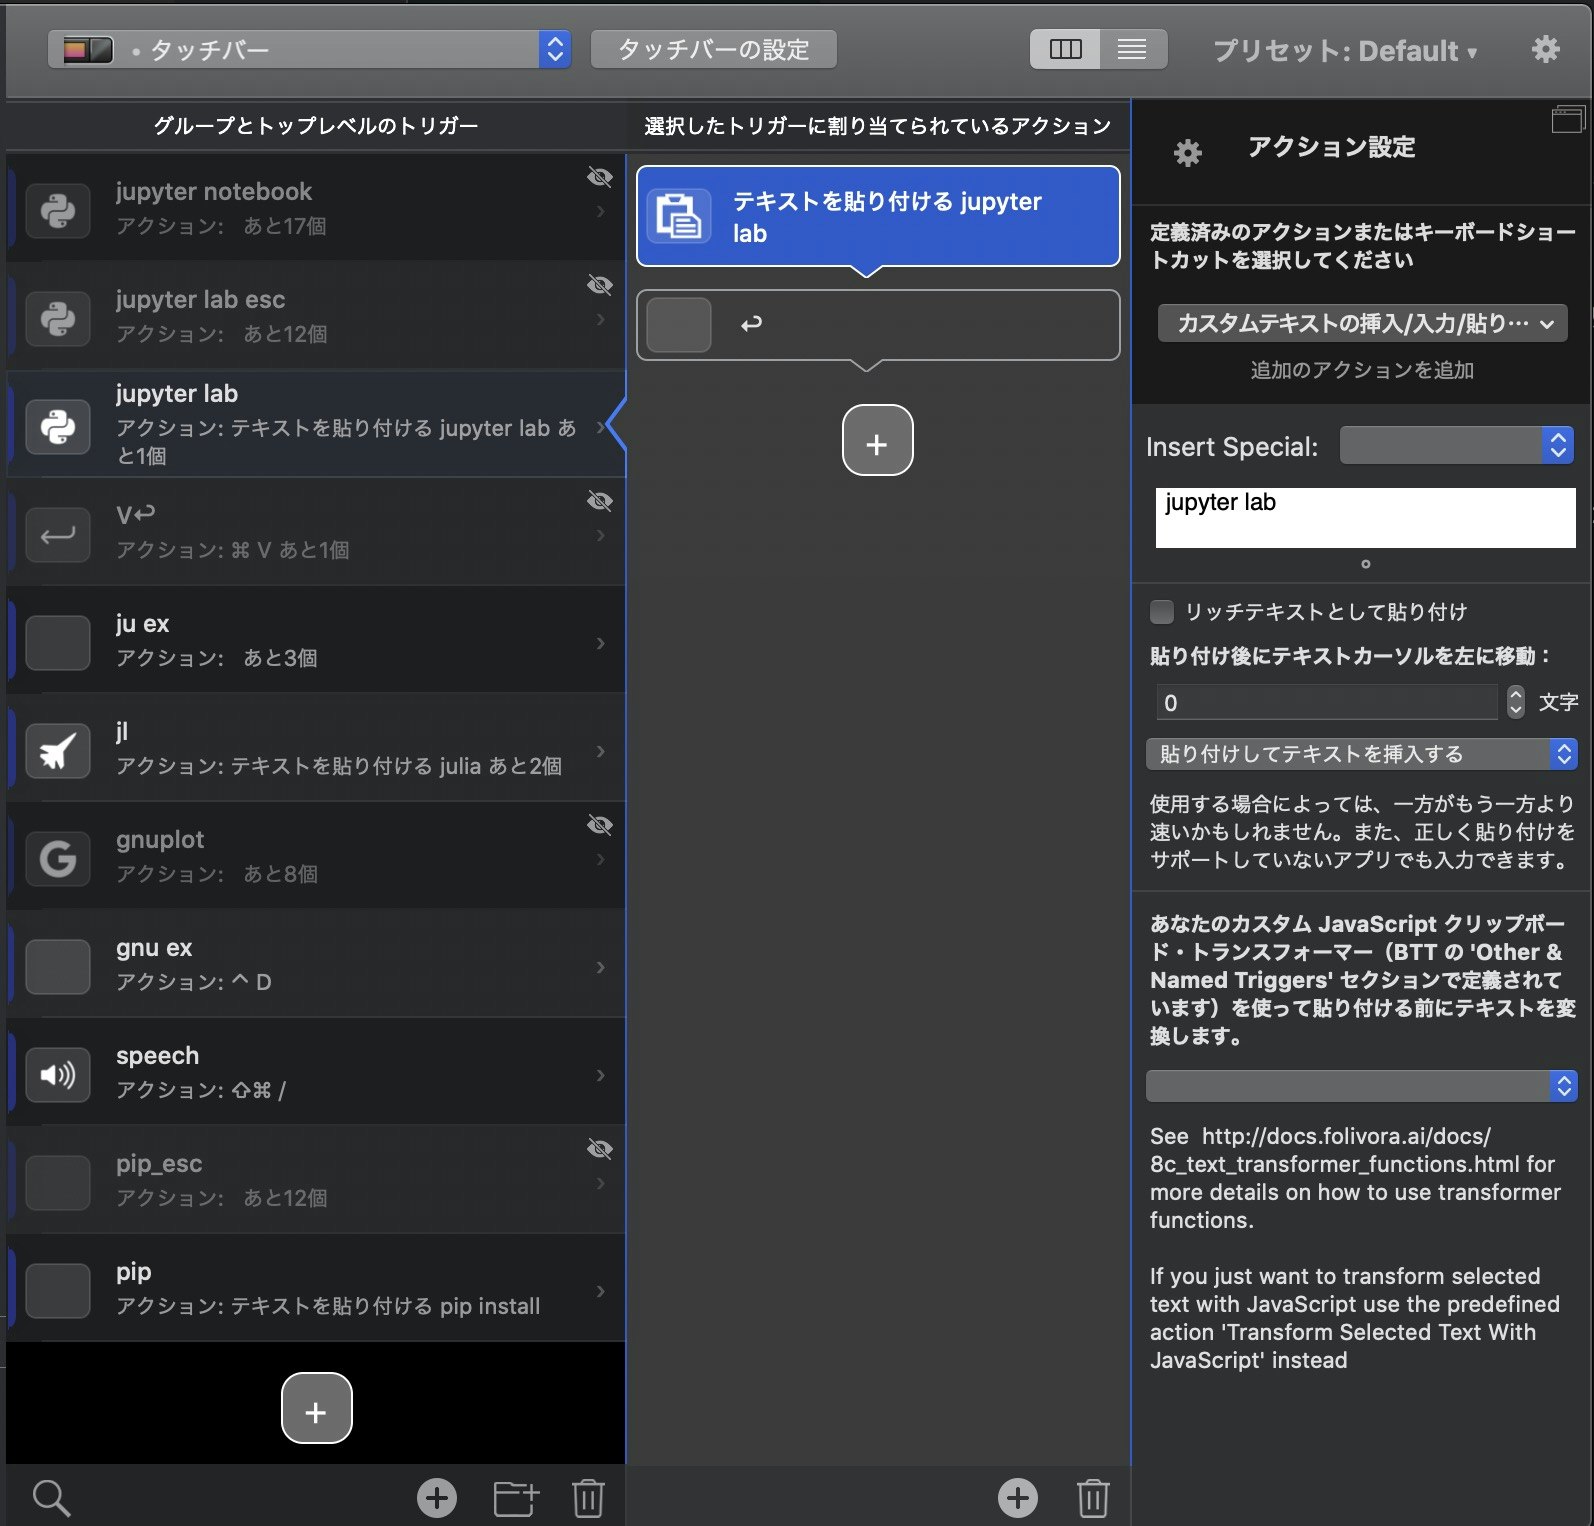Switch to the list view layout
1594x1526 pixels.
pyautogui.click(x=1133, y=49)
